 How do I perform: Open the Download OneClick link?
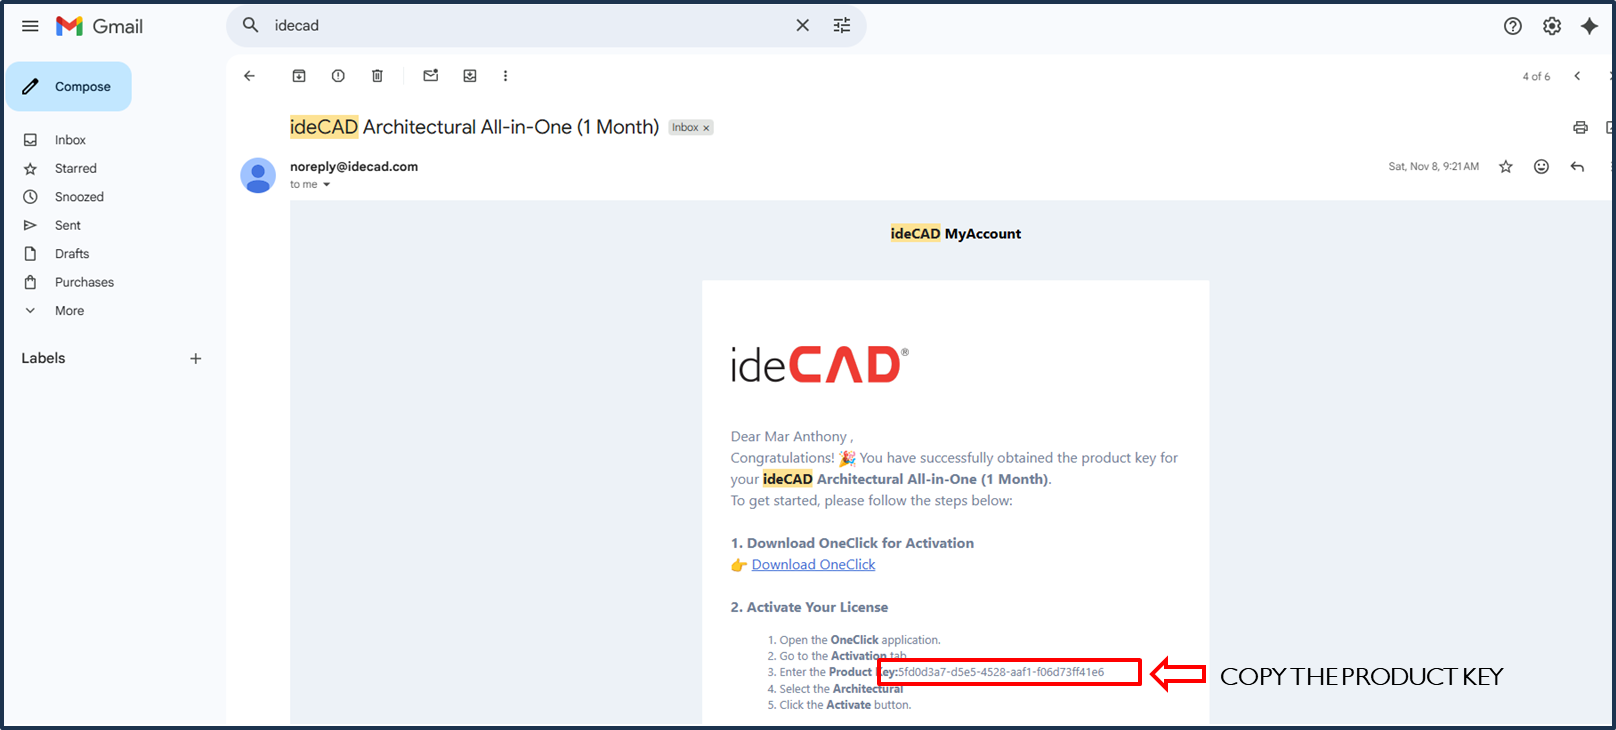(x=813, y=565)
